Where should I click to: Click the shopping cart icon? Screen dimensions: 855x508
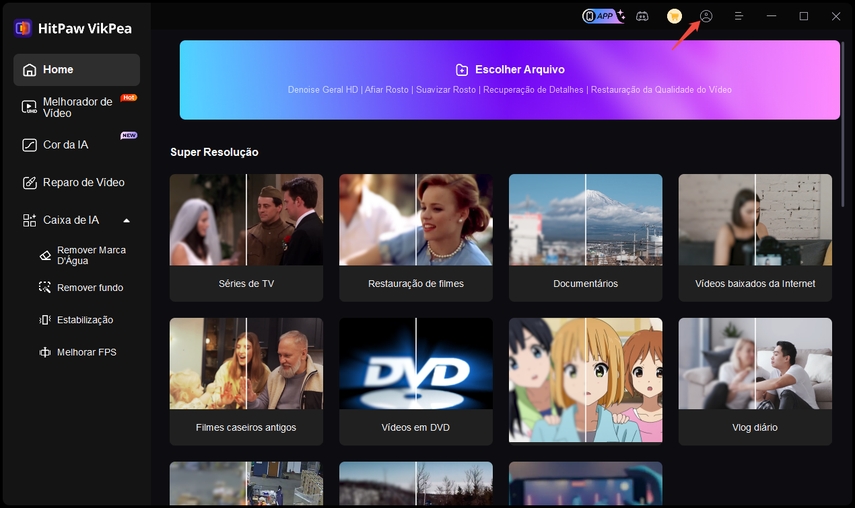(675, 16)
